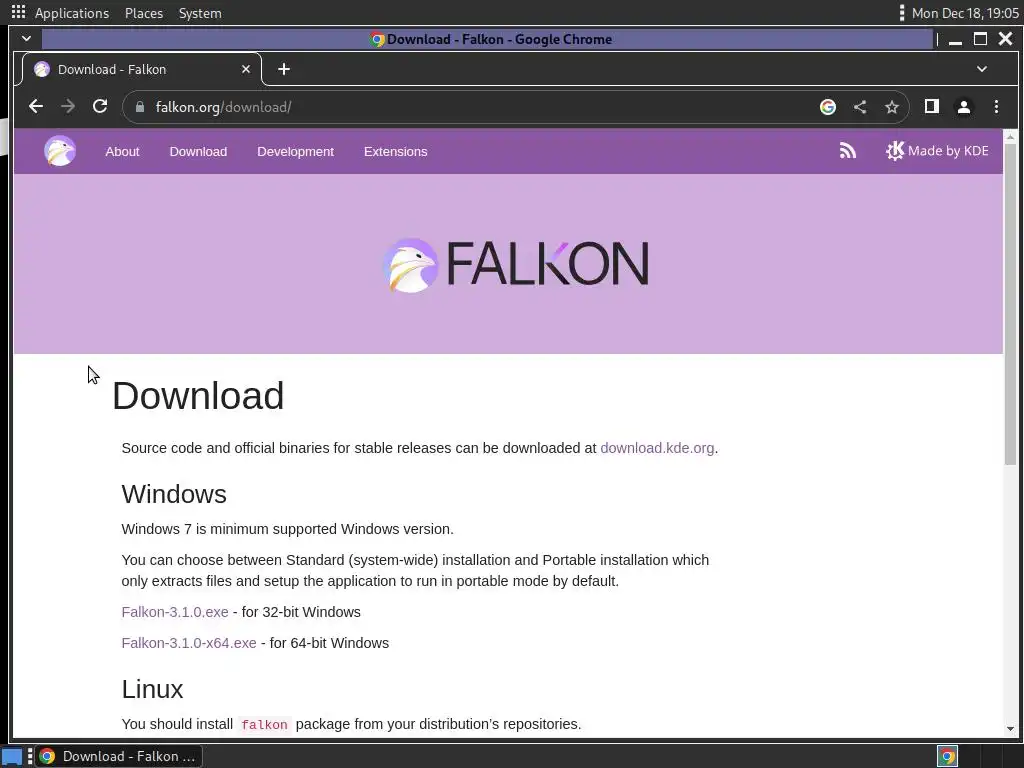This screenshot has height=768, width=1024.
Task: Click the Chrome icon in the bottom-right tray
Action: point(948,756)
